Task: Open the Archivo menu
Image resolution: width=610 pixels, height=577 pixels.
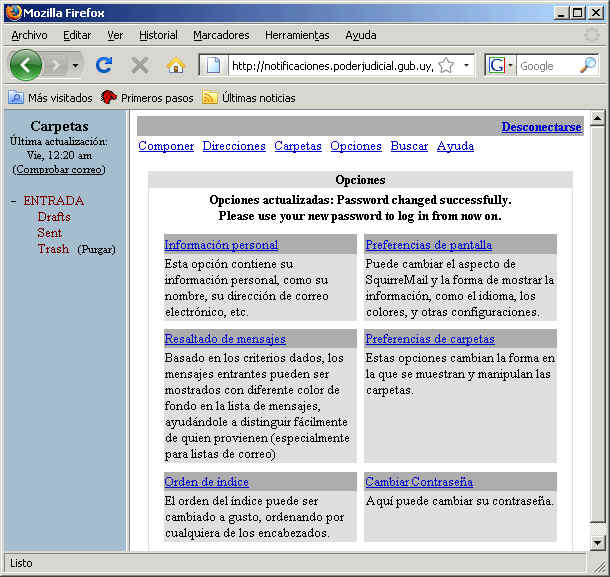Action: click(30, 35)
